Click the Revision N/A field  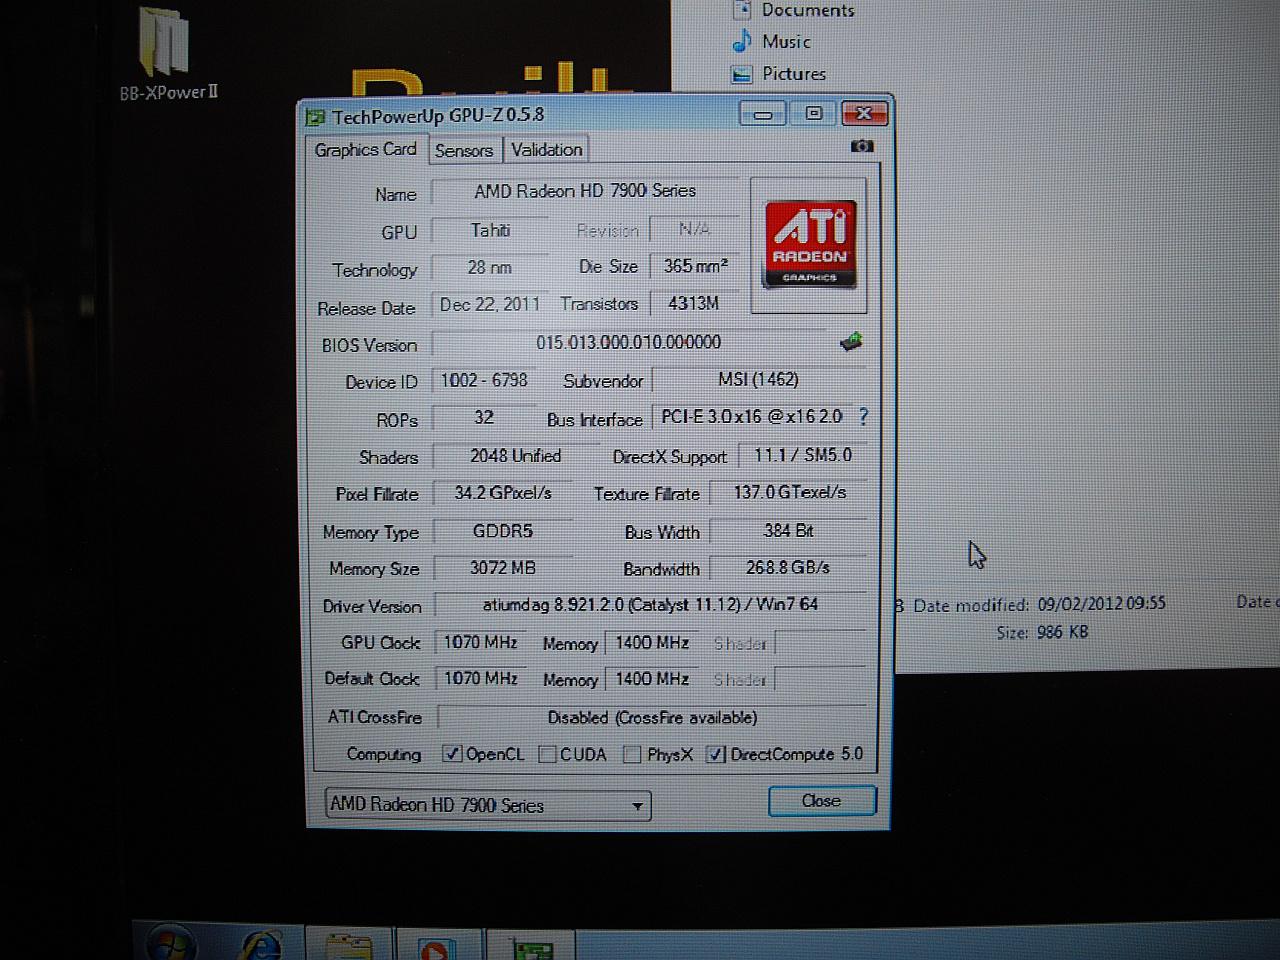pos(695,230)
